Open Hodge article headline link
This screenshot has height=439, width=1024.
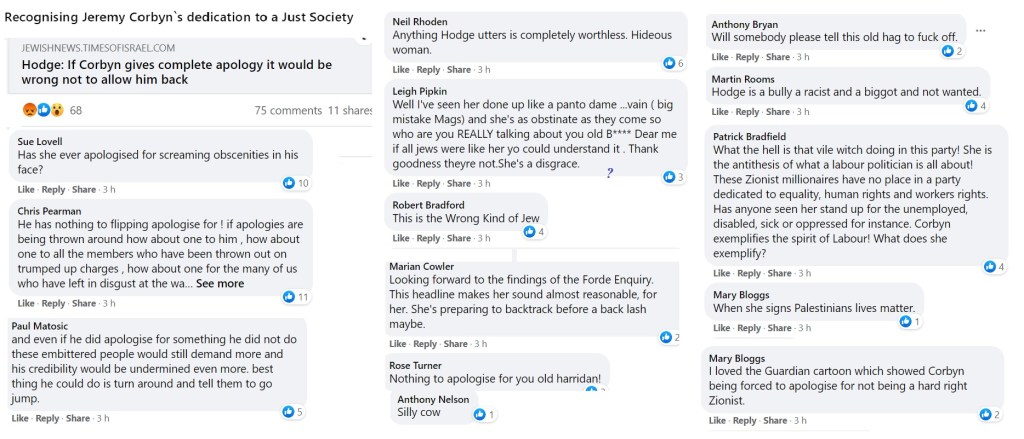click(x=176, y=72)
